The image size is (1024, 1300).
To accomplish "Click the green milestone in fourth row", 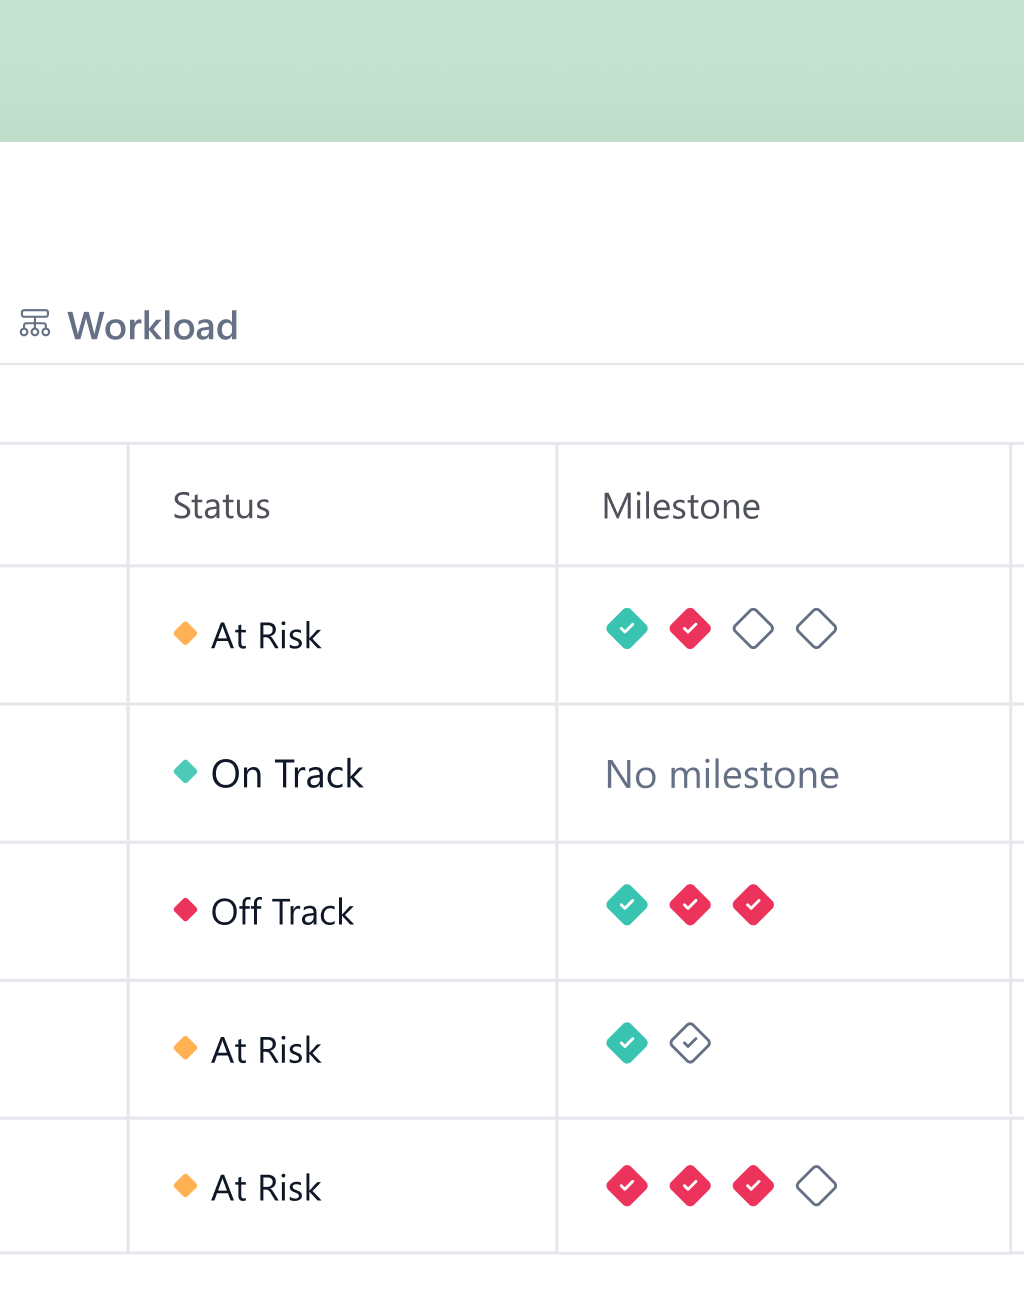I will click(627, 1043).
